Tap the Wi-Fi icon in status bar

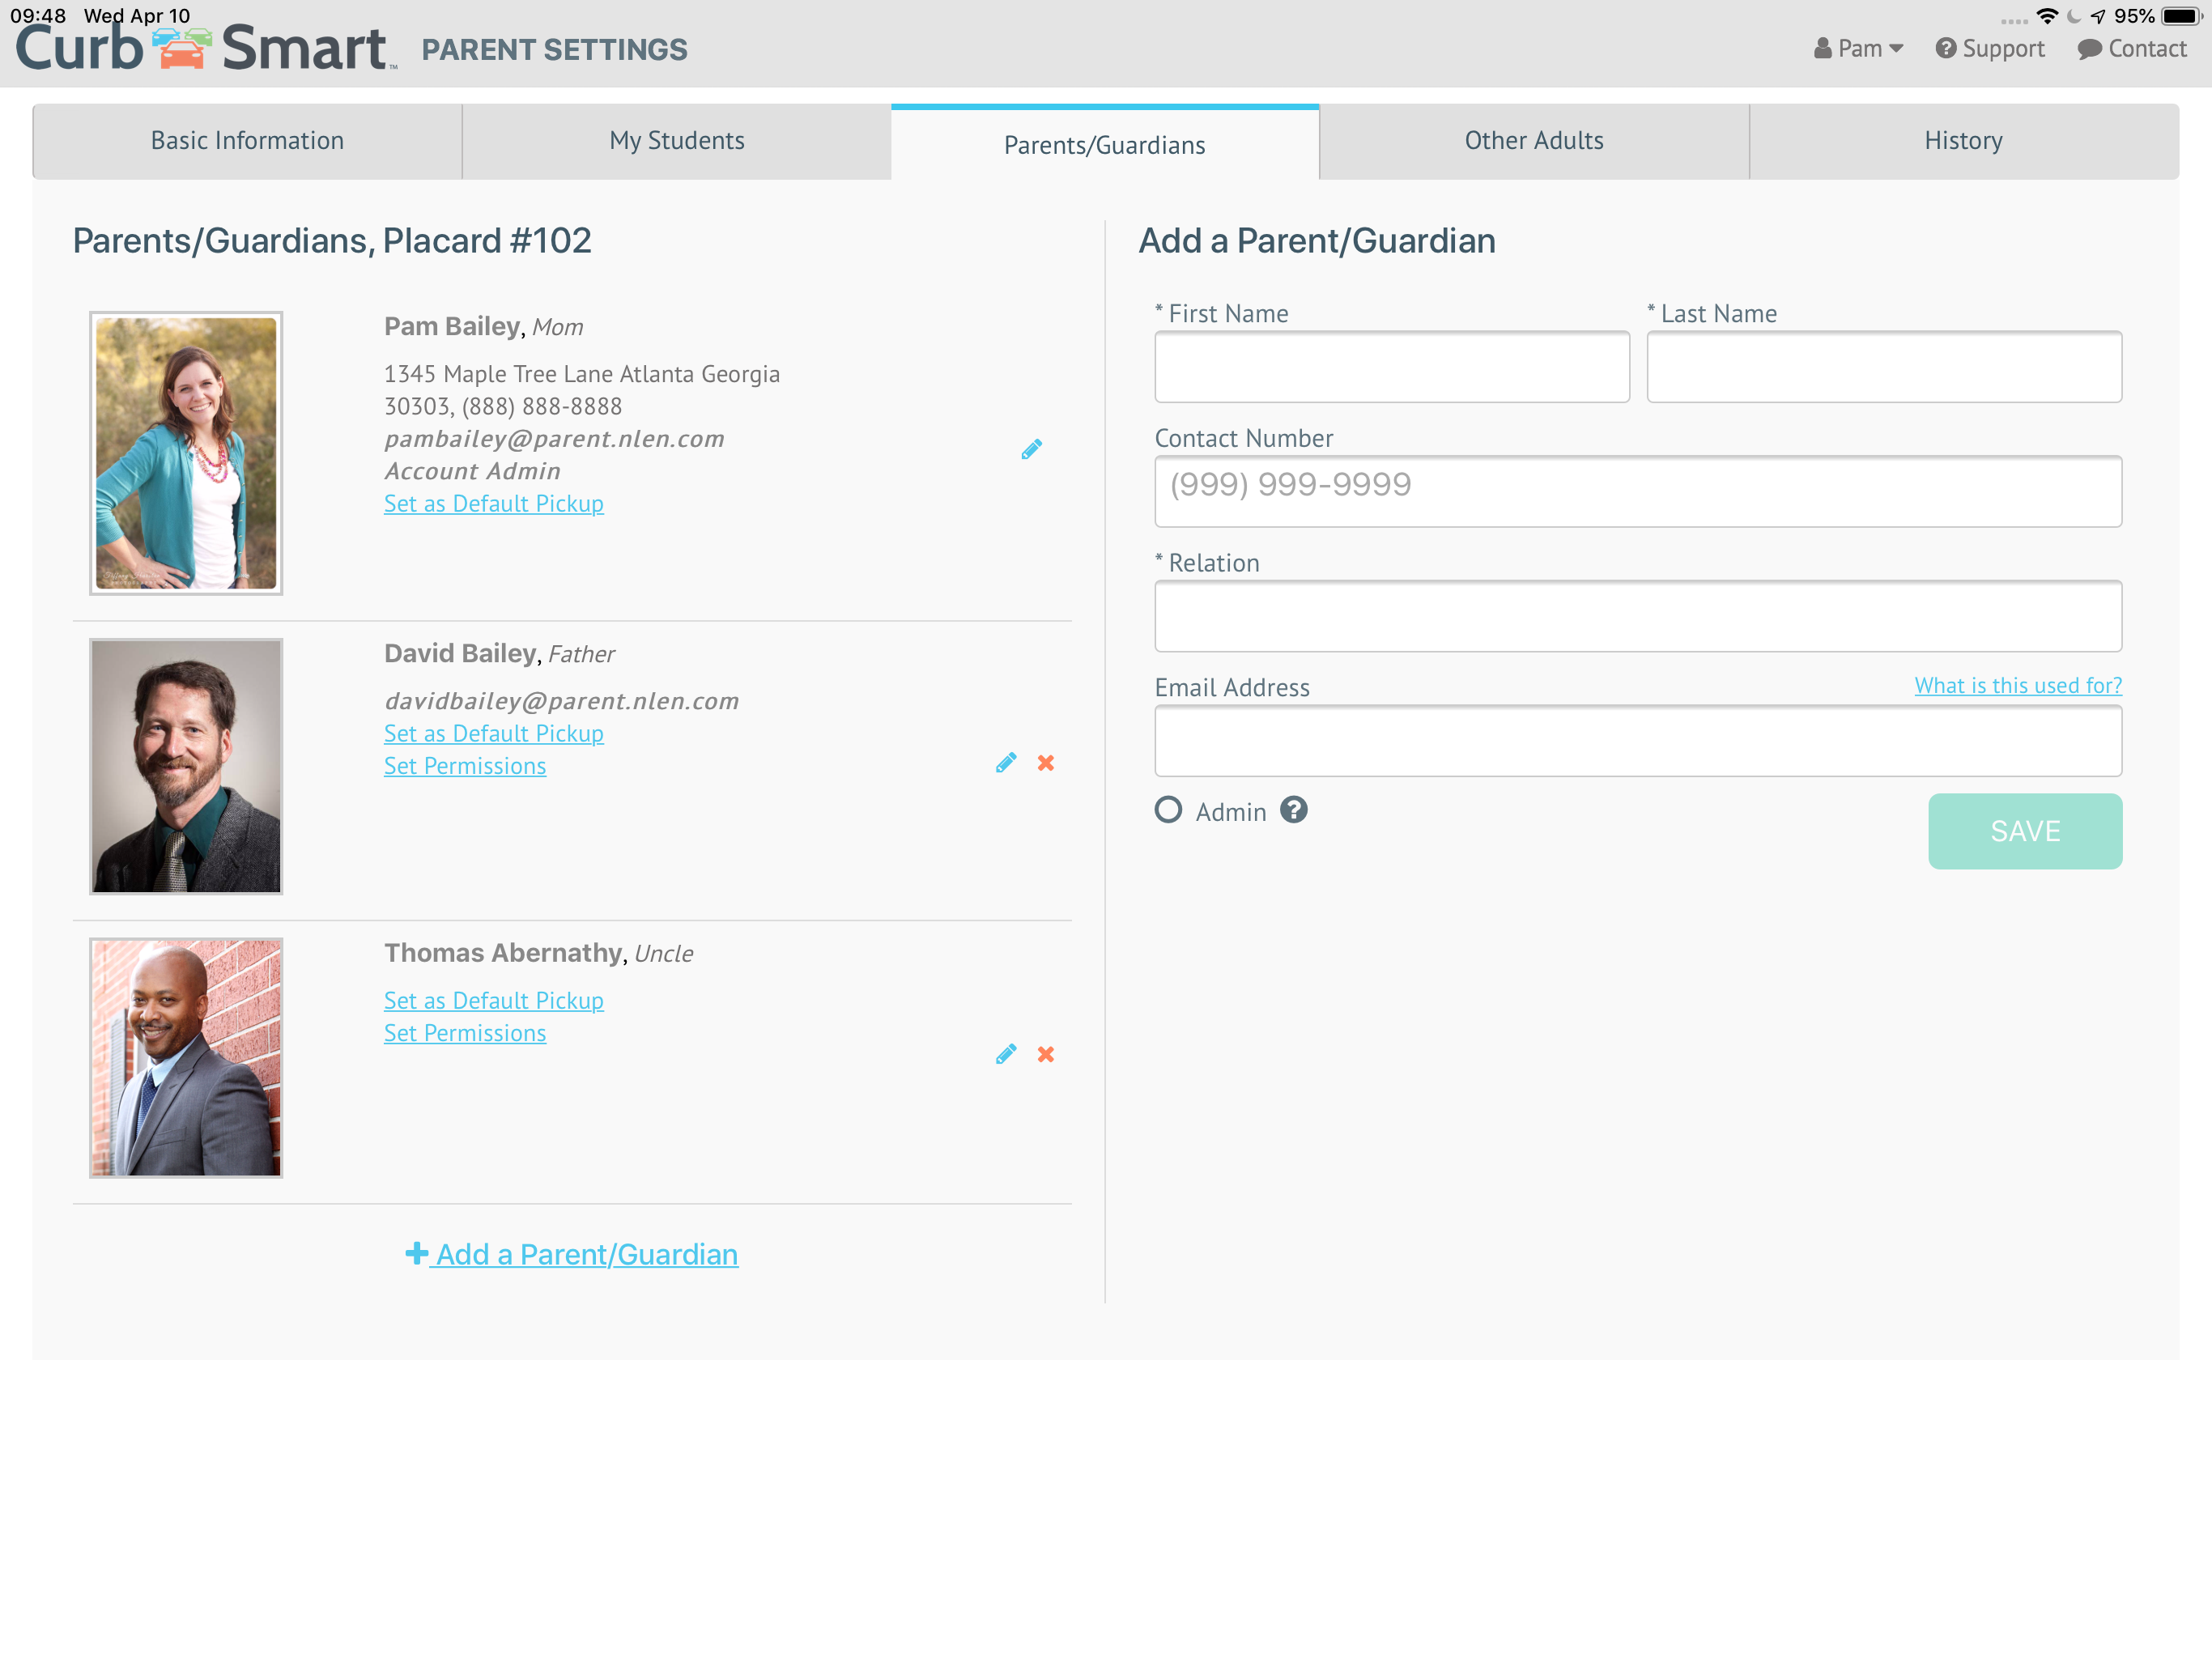coord(2046,16)
